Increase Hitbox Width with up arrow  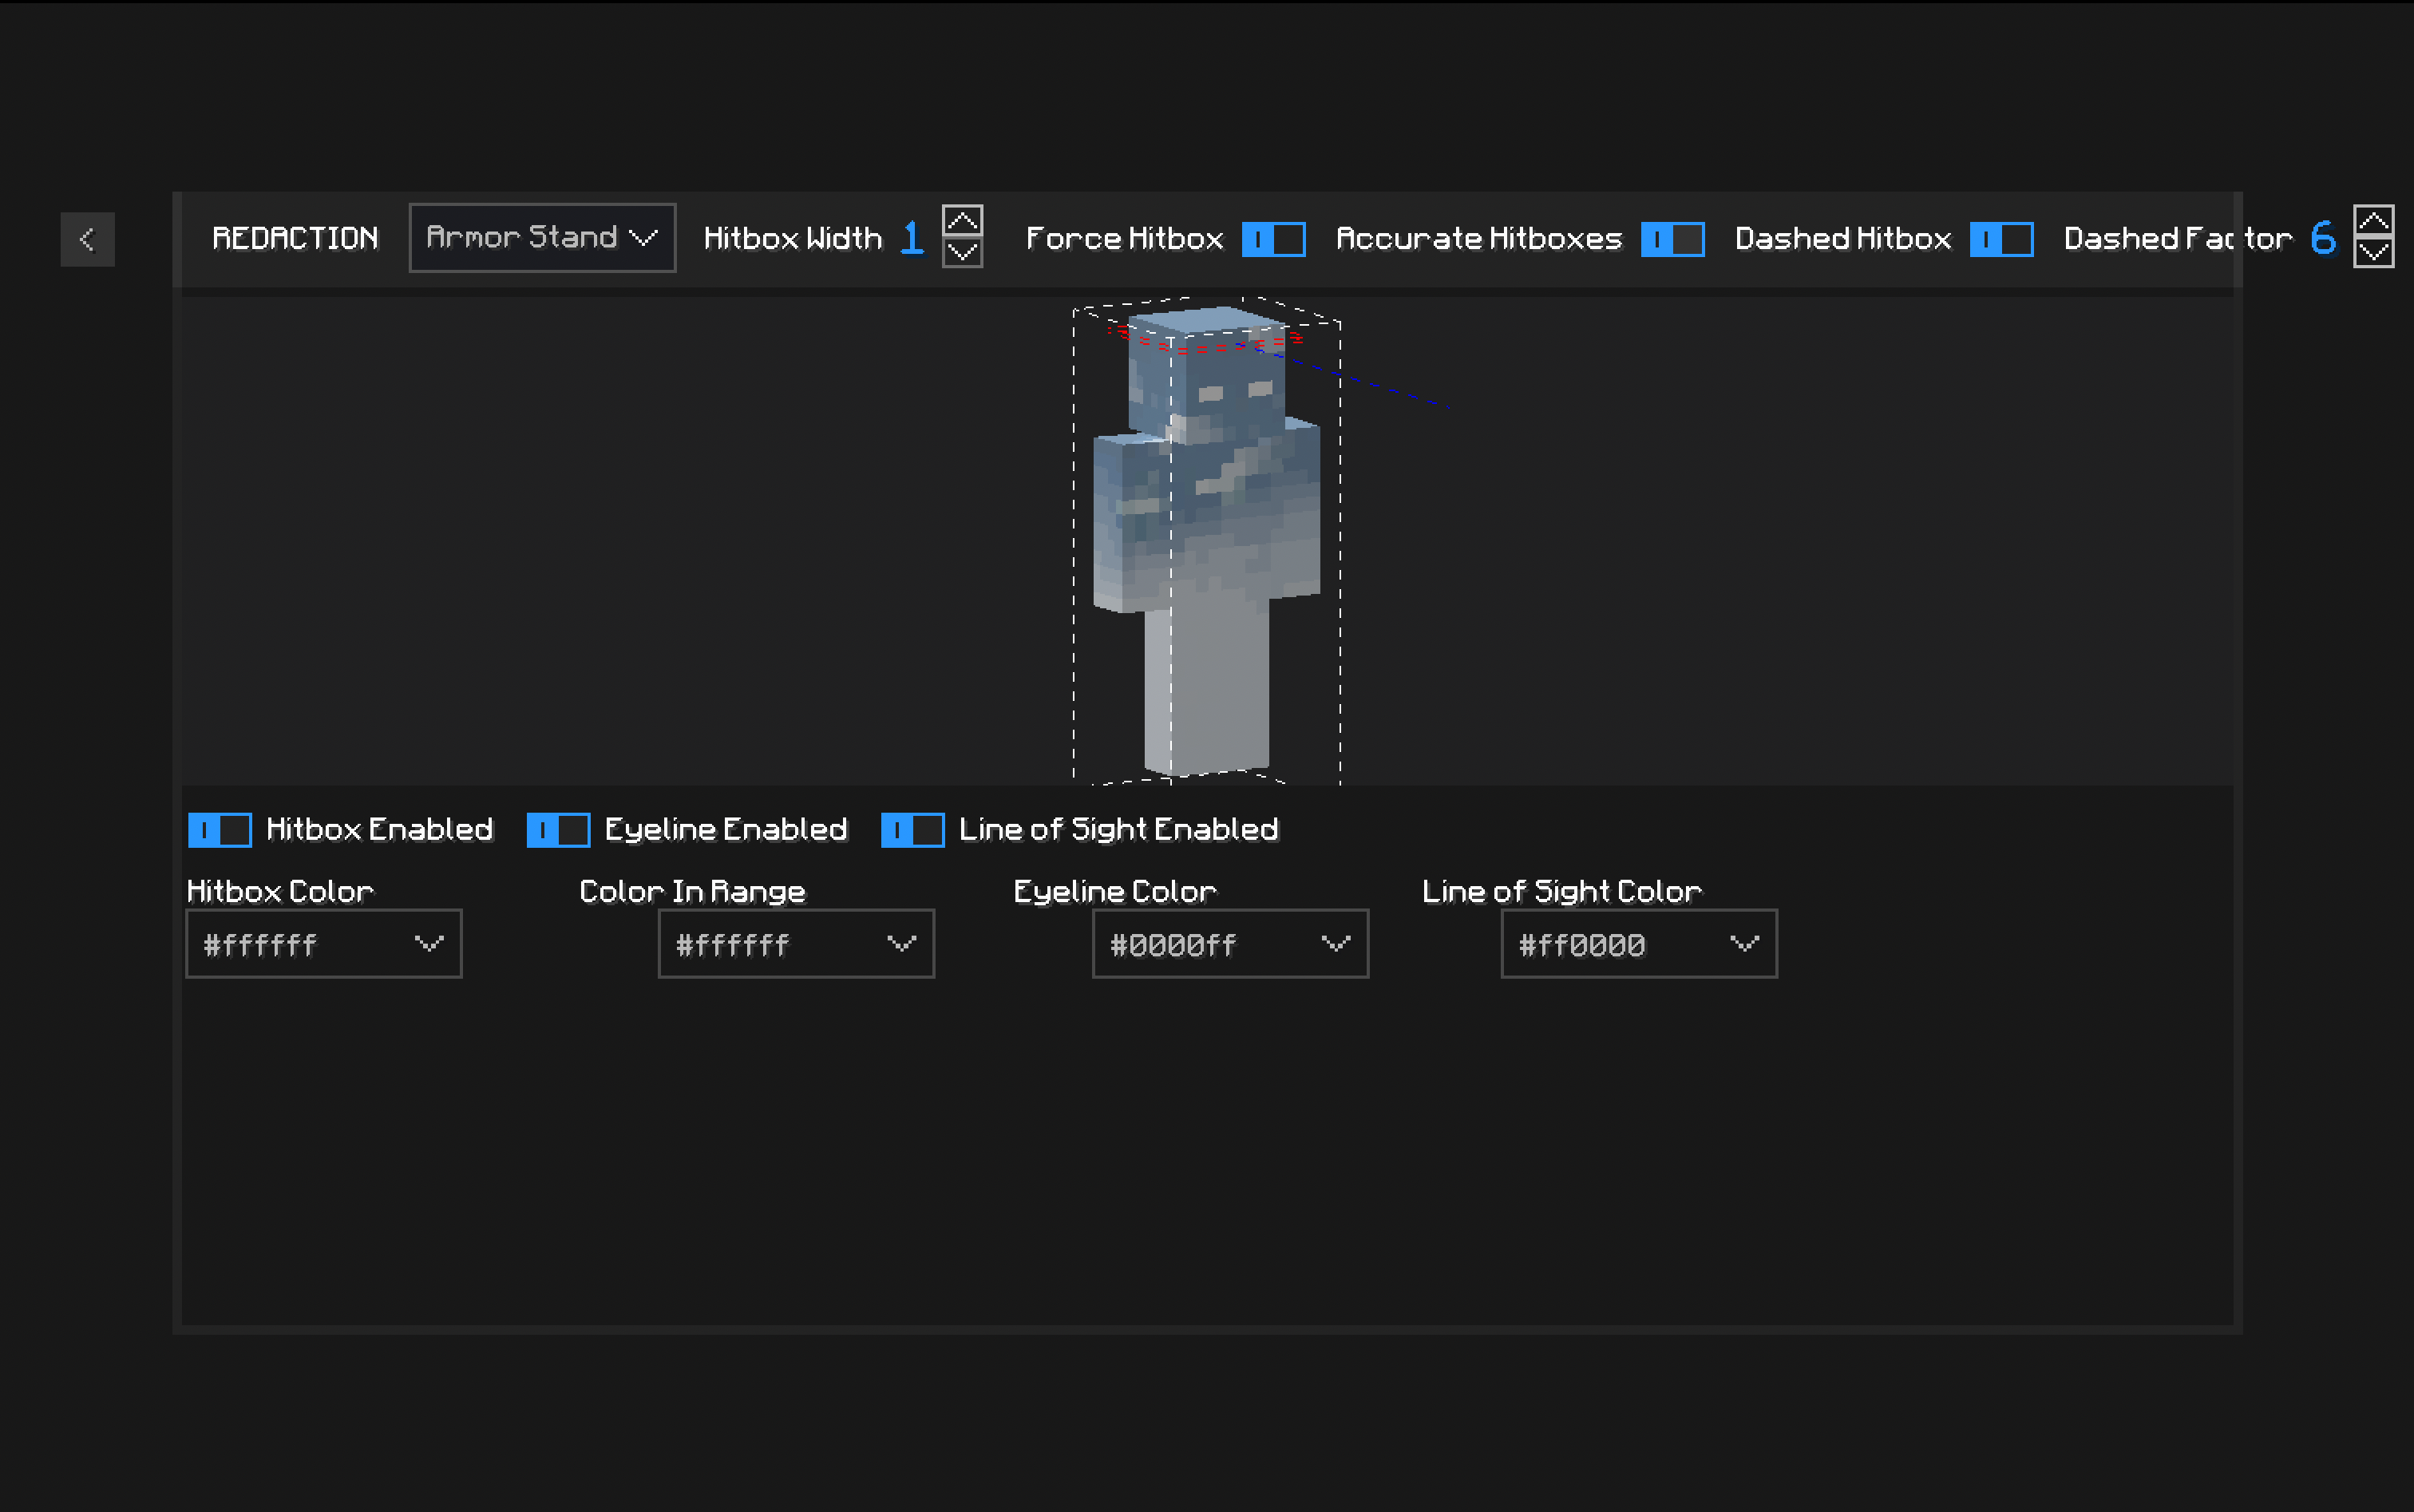coord(962,220)
